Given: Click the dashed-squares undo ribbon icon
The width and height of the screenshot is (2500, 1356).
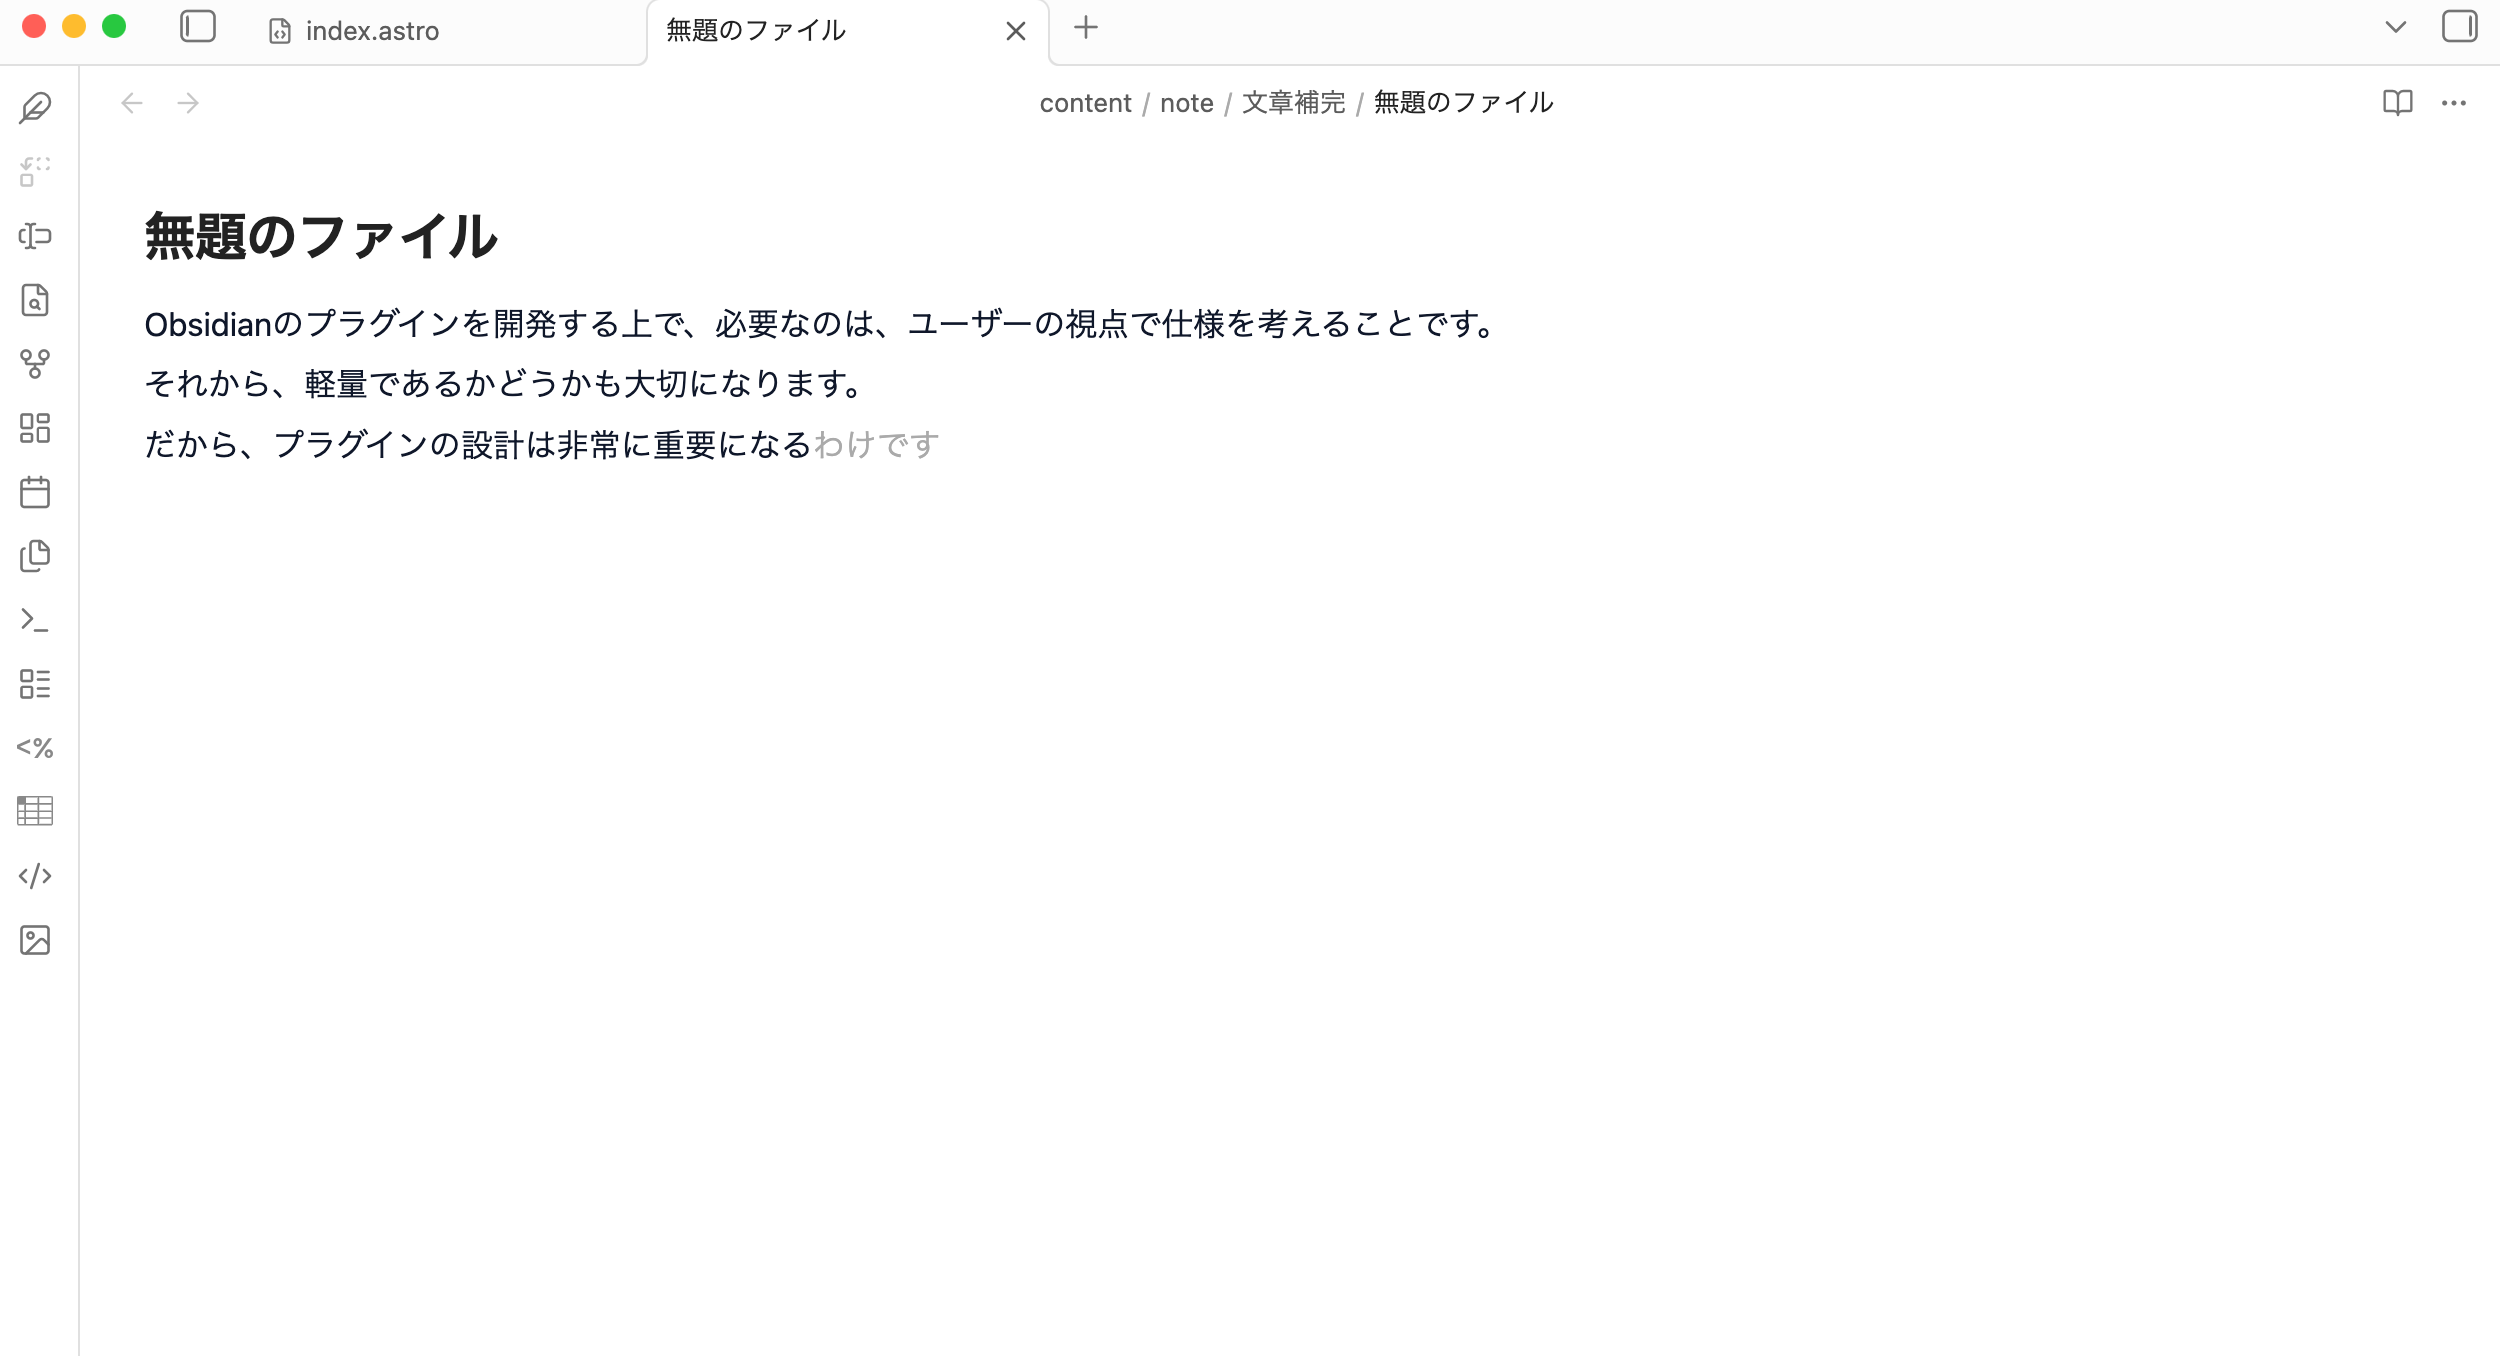Looking at the screenshot, I should point(35,172).
